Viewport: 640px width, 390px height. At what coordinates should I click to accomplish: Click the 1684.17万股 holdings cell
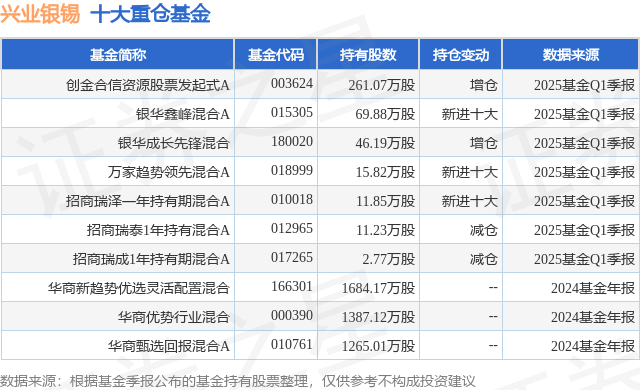(x=378, y=288)
